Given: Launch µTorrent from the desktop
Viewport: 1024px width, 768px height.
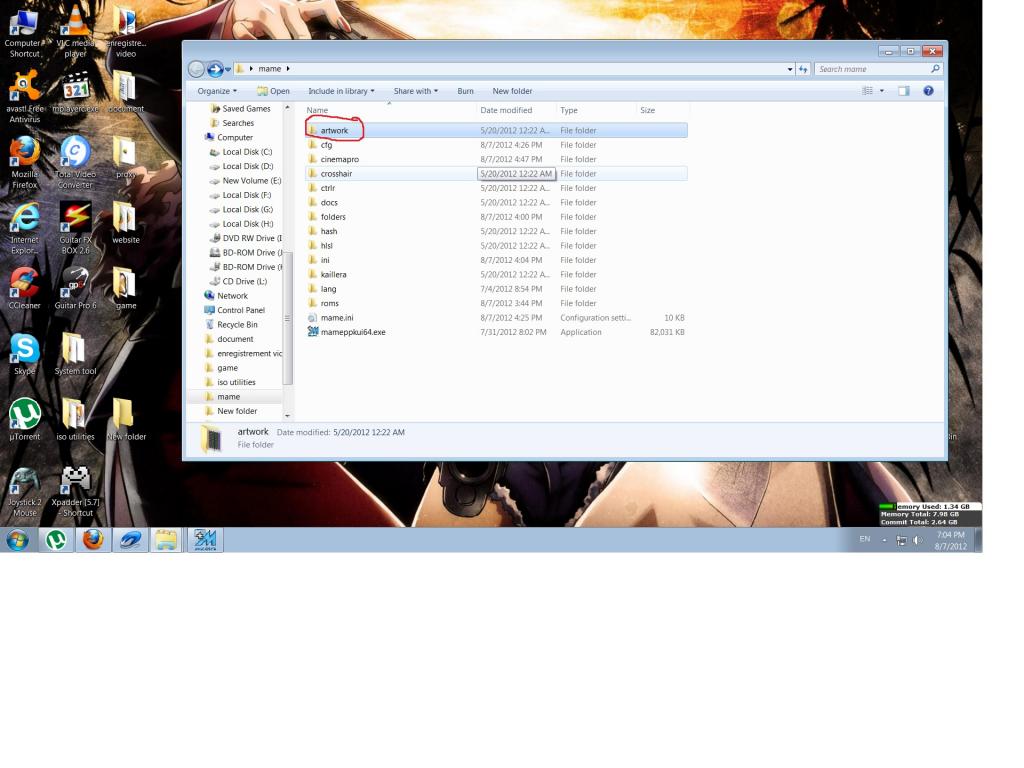Looking at the screenshot, I should (25, 419).
